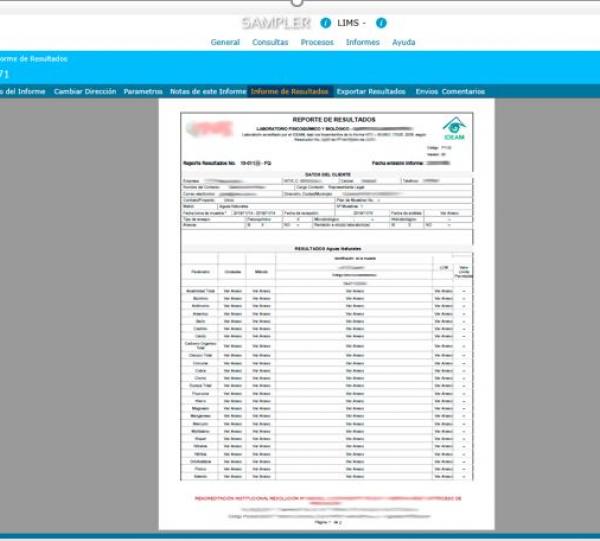Click the info icon next to SAMPLER
This screenshot has width=600, height=541.
[326, 23]
